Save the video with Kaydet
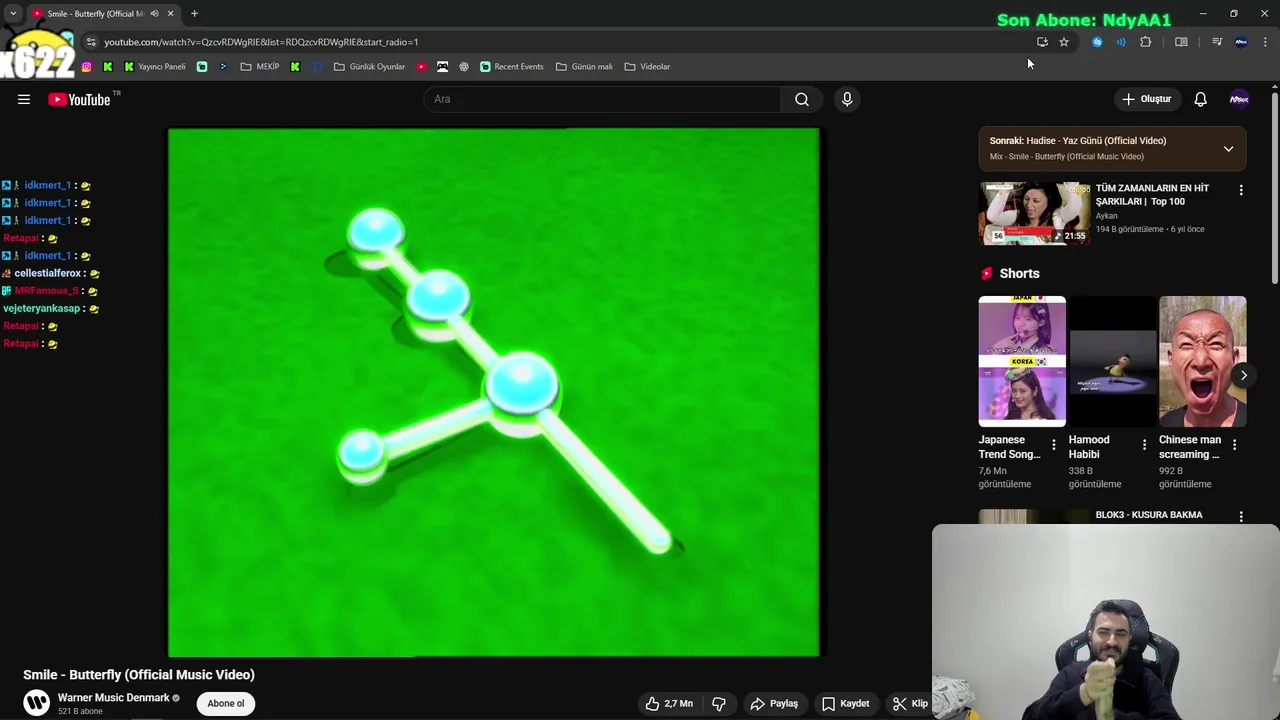1280x720 pixels. 846,703
